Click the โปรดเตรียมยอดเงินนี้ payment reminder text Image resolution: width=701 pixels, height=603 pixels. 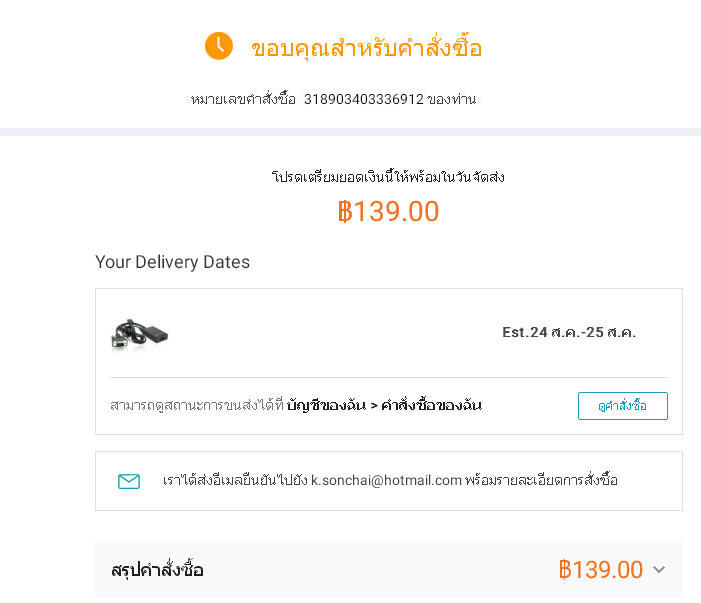point(388,177)
